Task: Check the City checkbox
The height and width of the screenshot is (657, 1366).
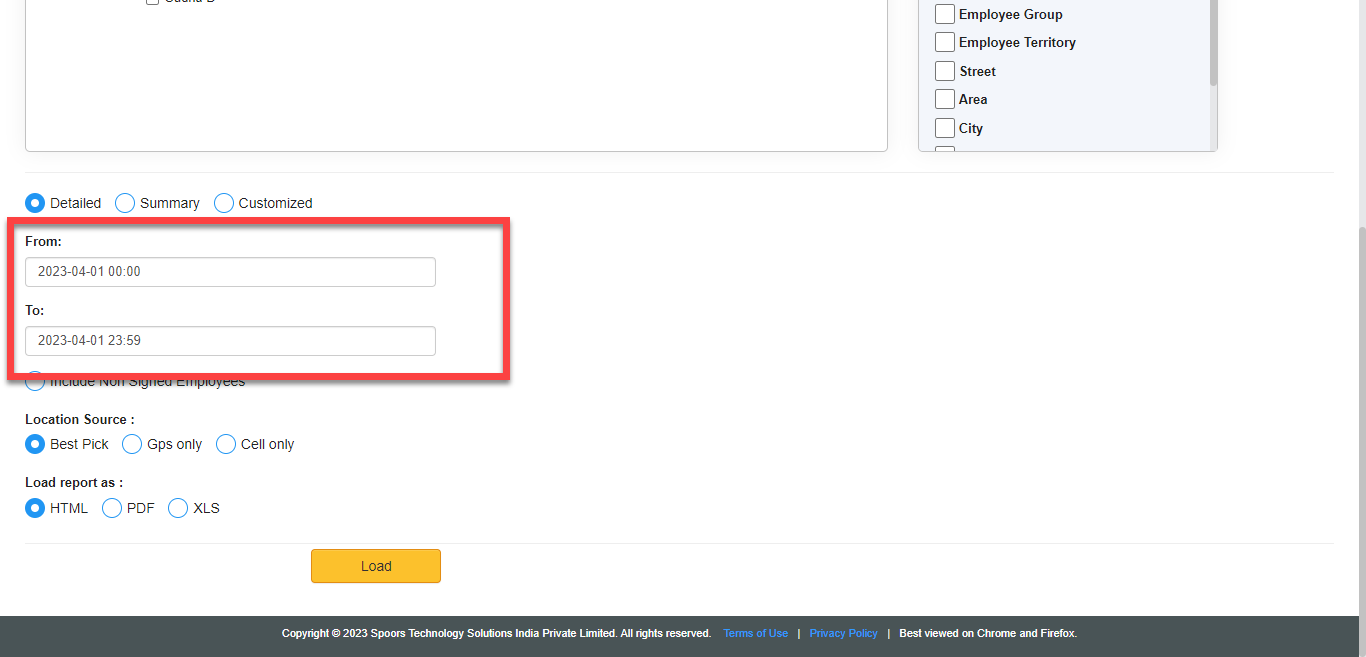Action: (944, 128)
